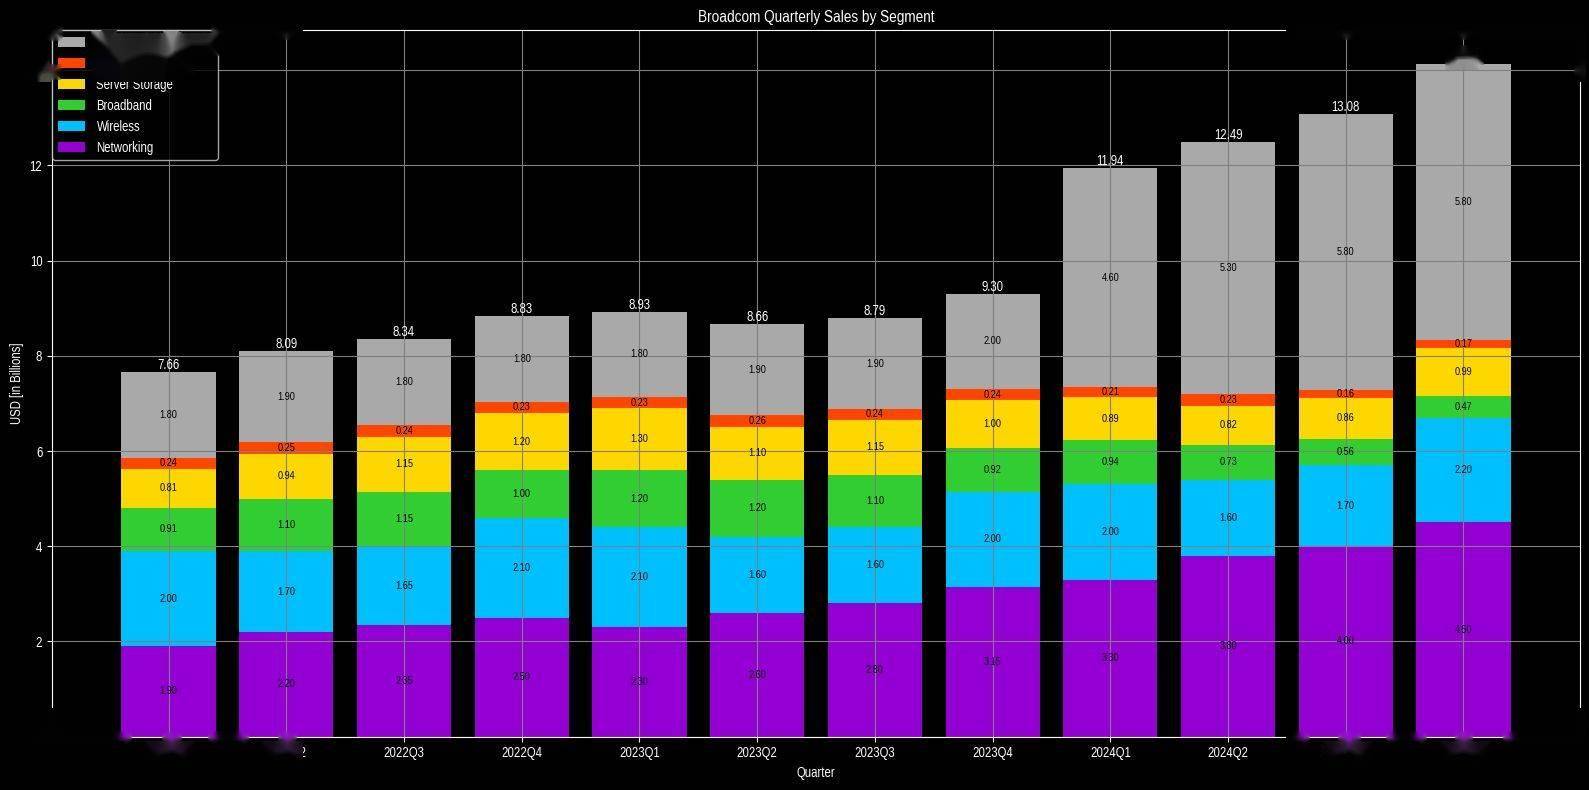Click the yellow Server Storage legend swatch
This screenshot has height=790, width=1589.
(x=72, y=84)
